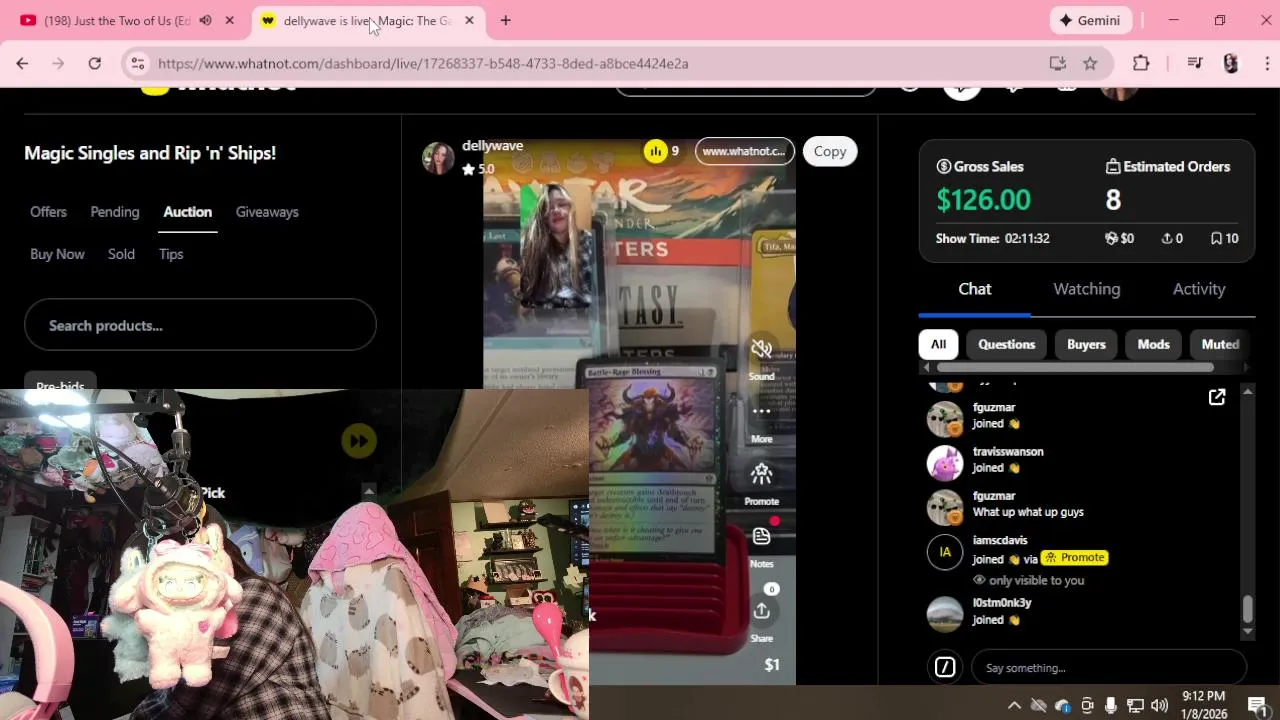Bookmark this page with the star

[x=1090, y=63]
